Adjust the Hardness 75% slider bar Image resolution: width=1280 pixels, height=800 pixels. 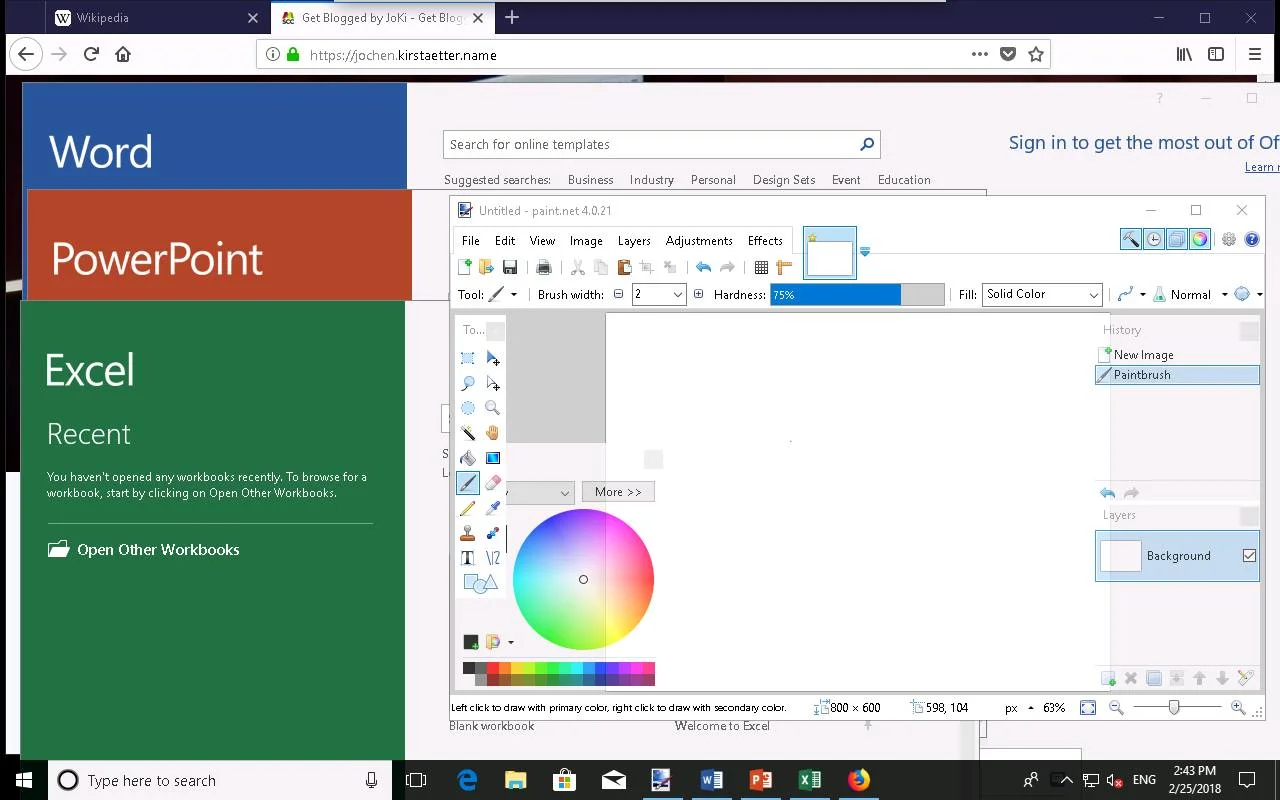857,294
